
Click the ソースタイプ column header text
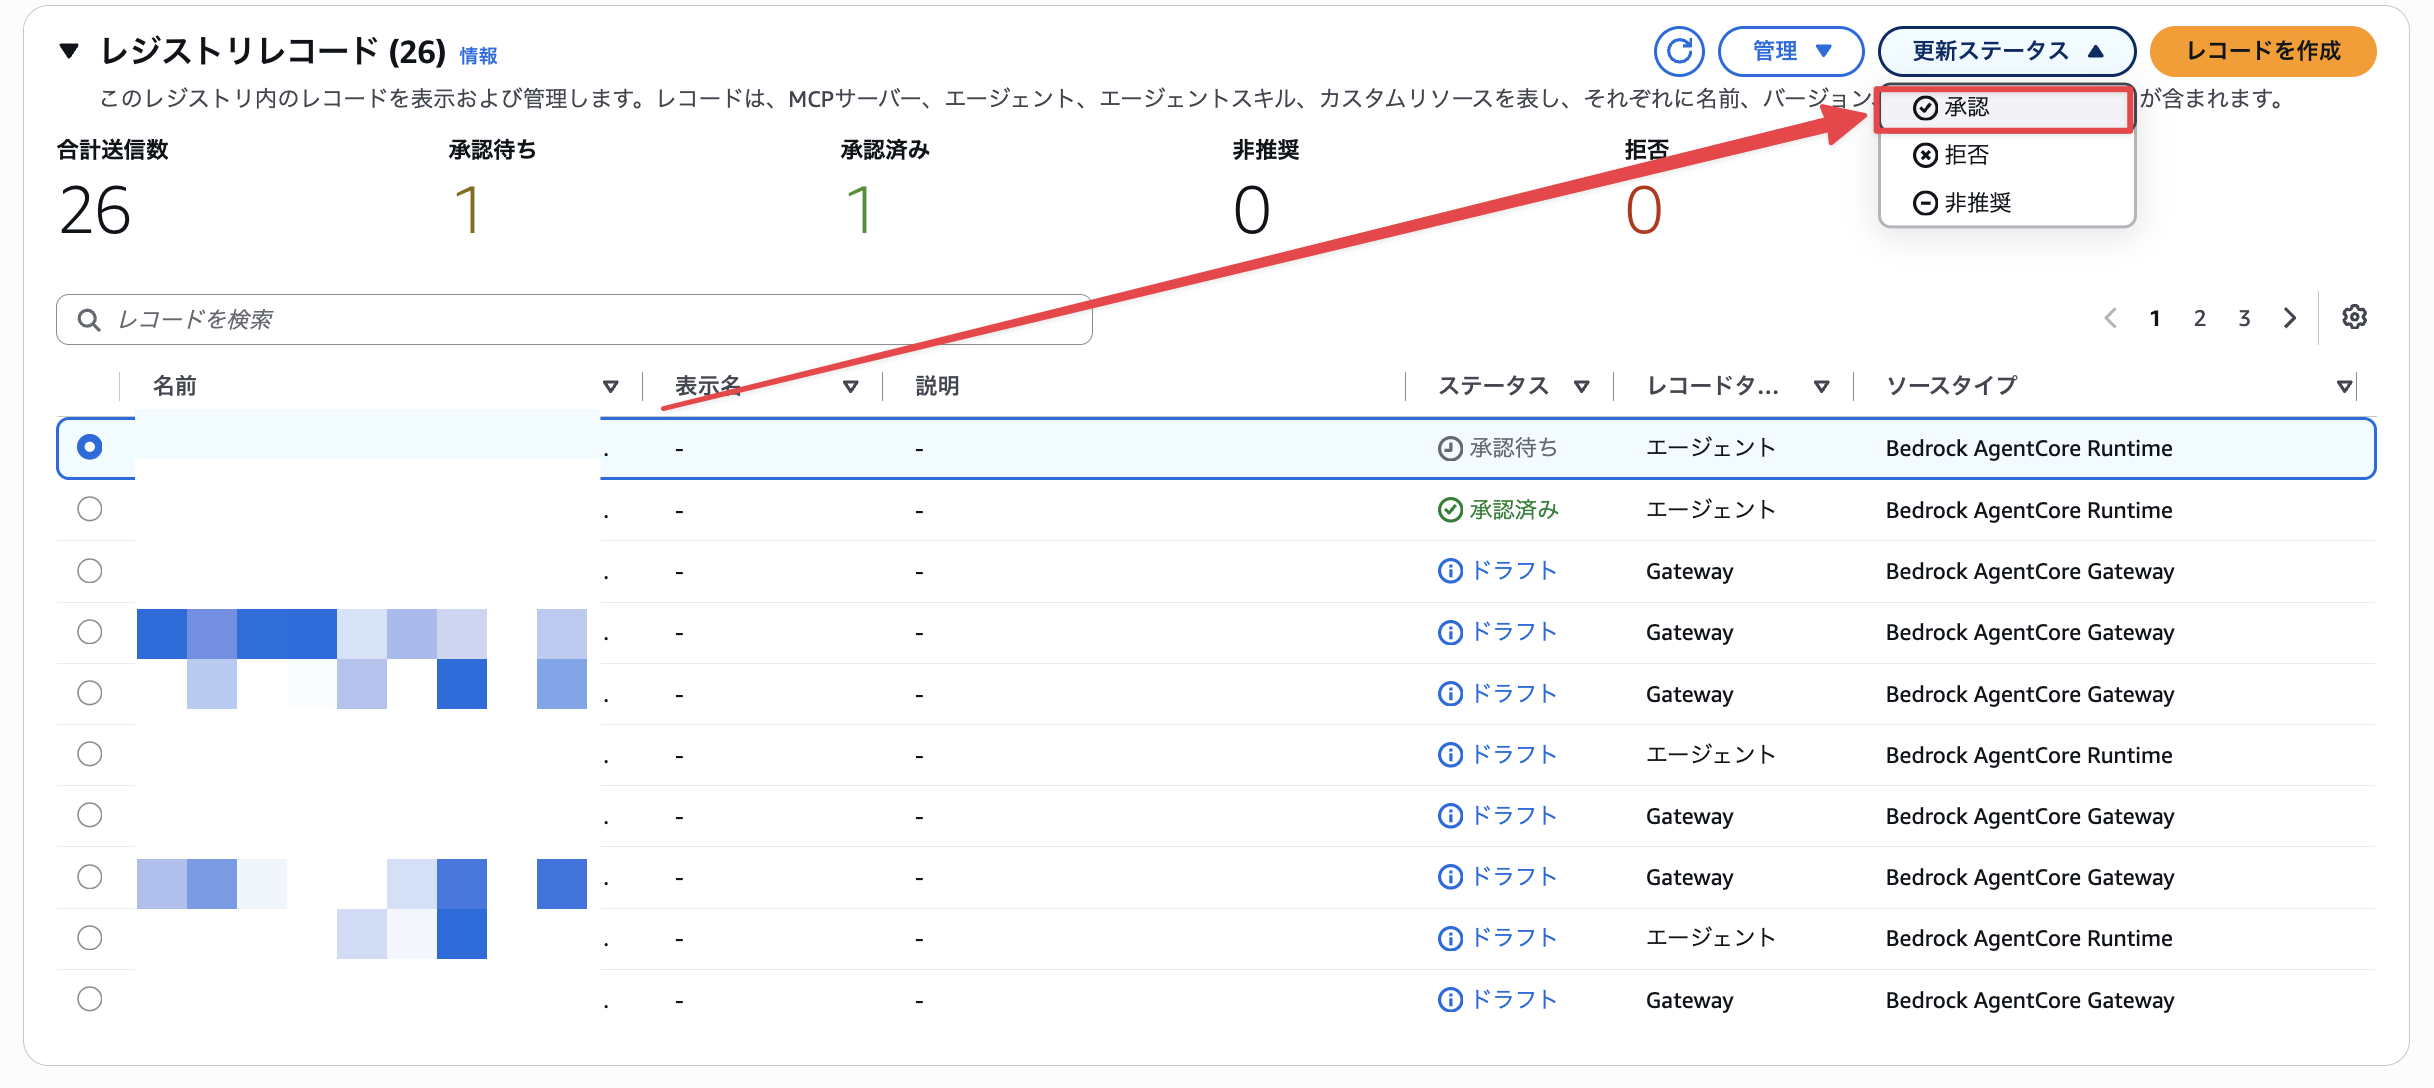pyautogui.click(x=1951, y=386)
